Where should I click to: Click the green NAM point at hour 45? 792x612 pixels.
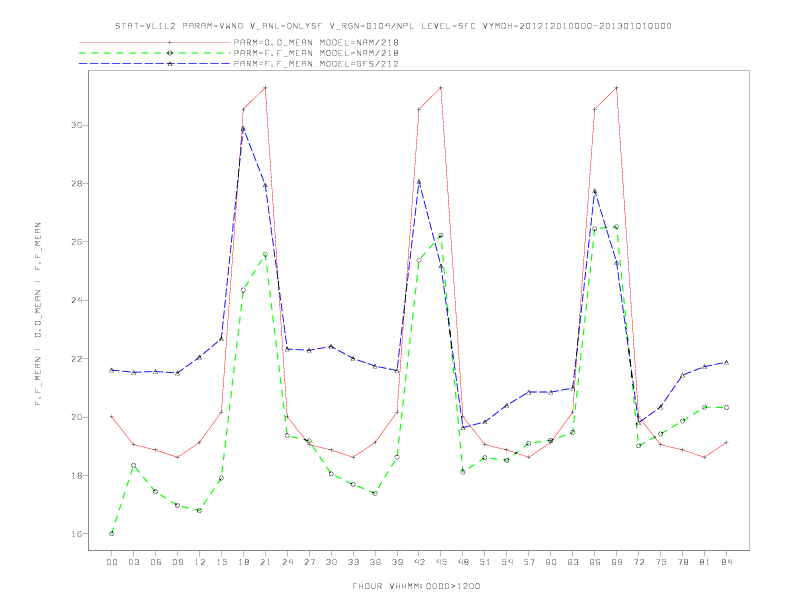(x=441, y=235)
